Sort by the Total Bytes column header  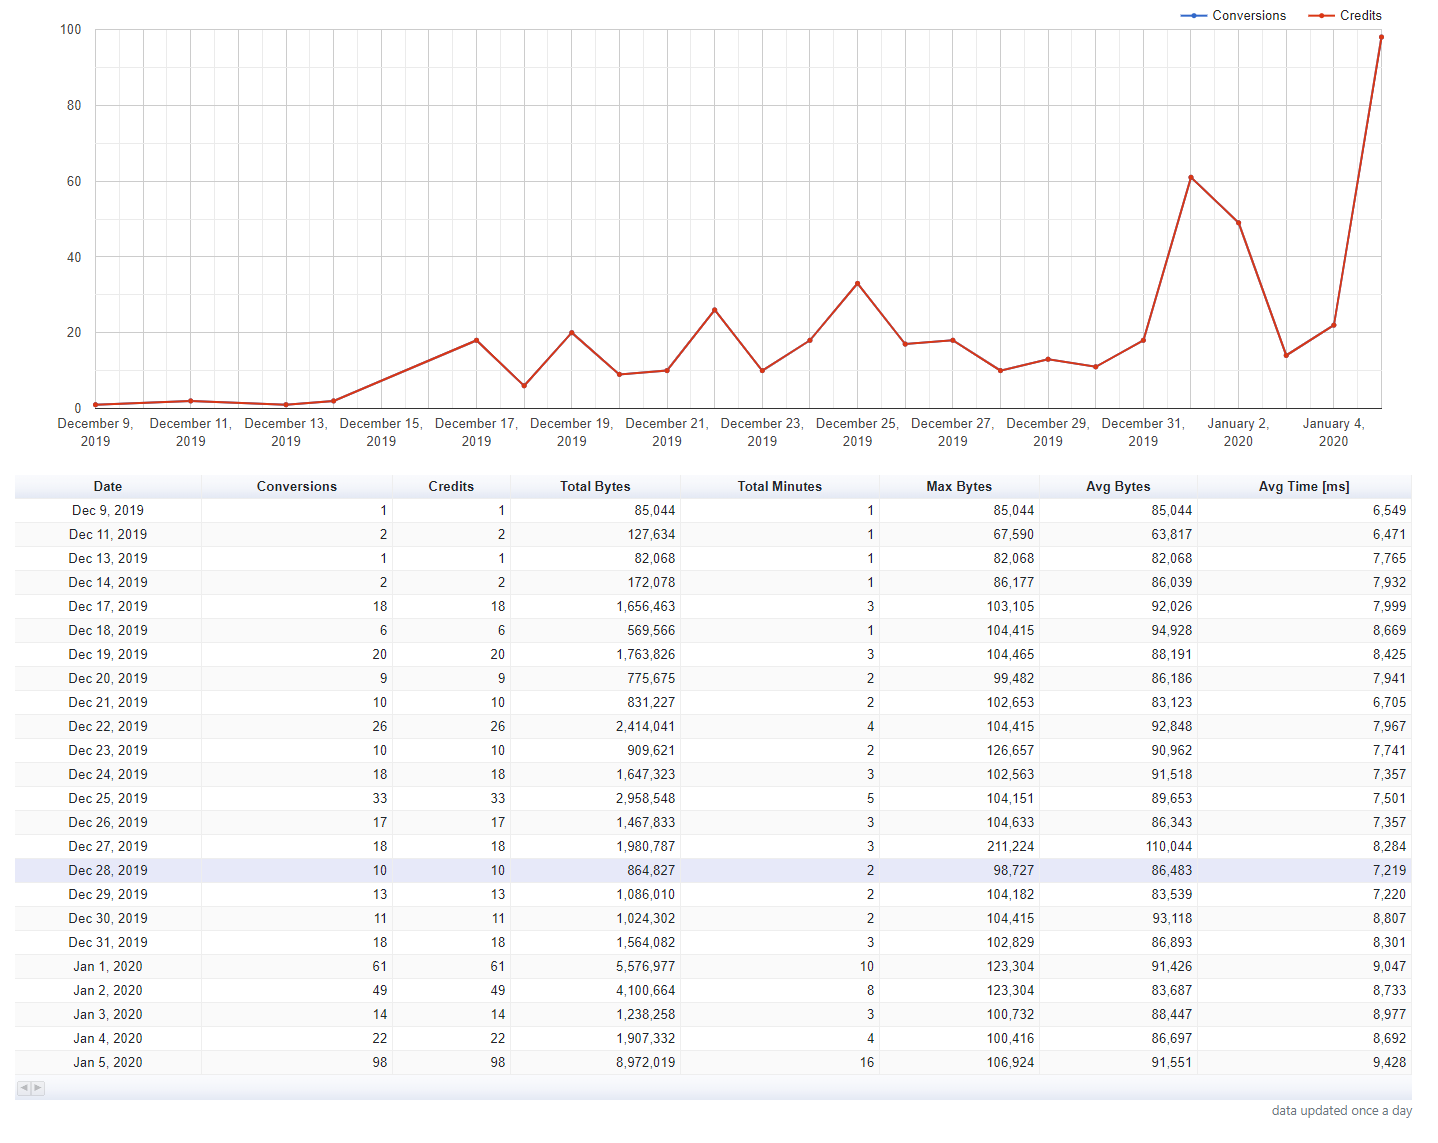click(595, 487)
